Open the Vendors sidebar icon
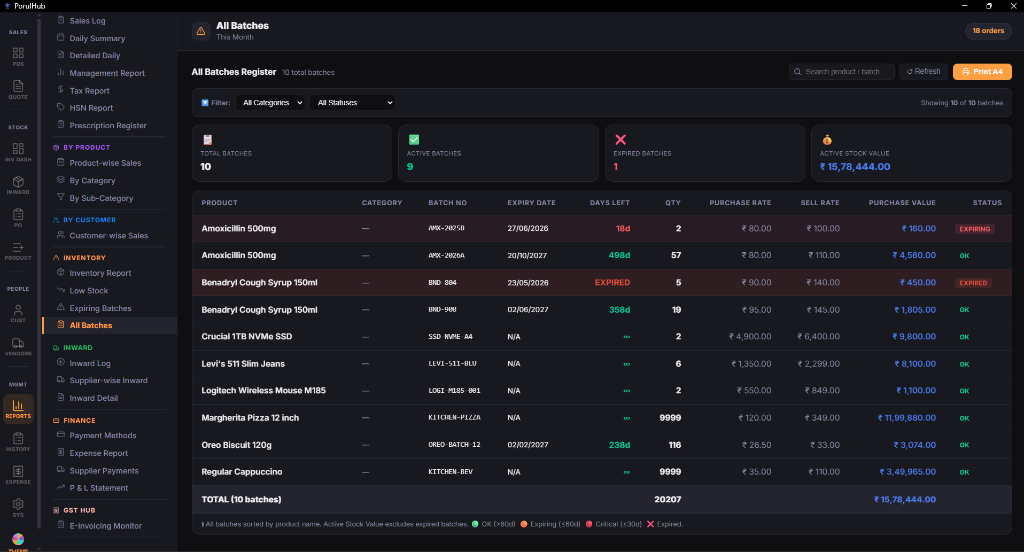 click(18, 346)
